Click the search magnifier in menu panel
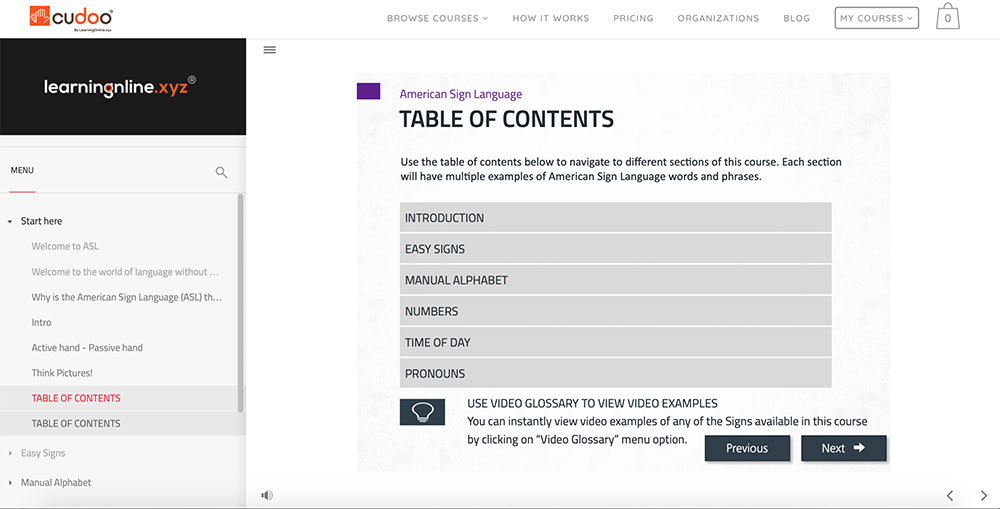The image size is (1000, 509). pyautogui.click(x=221, y=172)
